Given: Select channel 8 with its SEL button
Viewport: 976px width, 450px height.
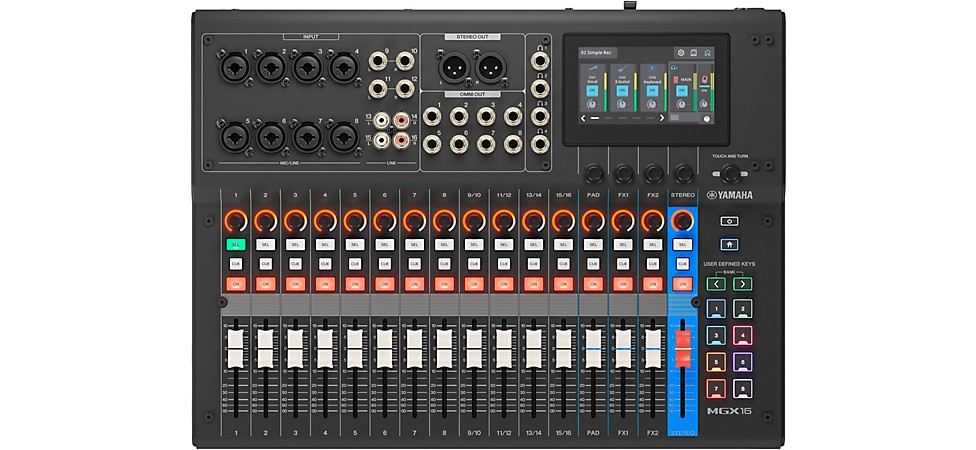Looking at the screenshot, I should (x=444, y=245).
